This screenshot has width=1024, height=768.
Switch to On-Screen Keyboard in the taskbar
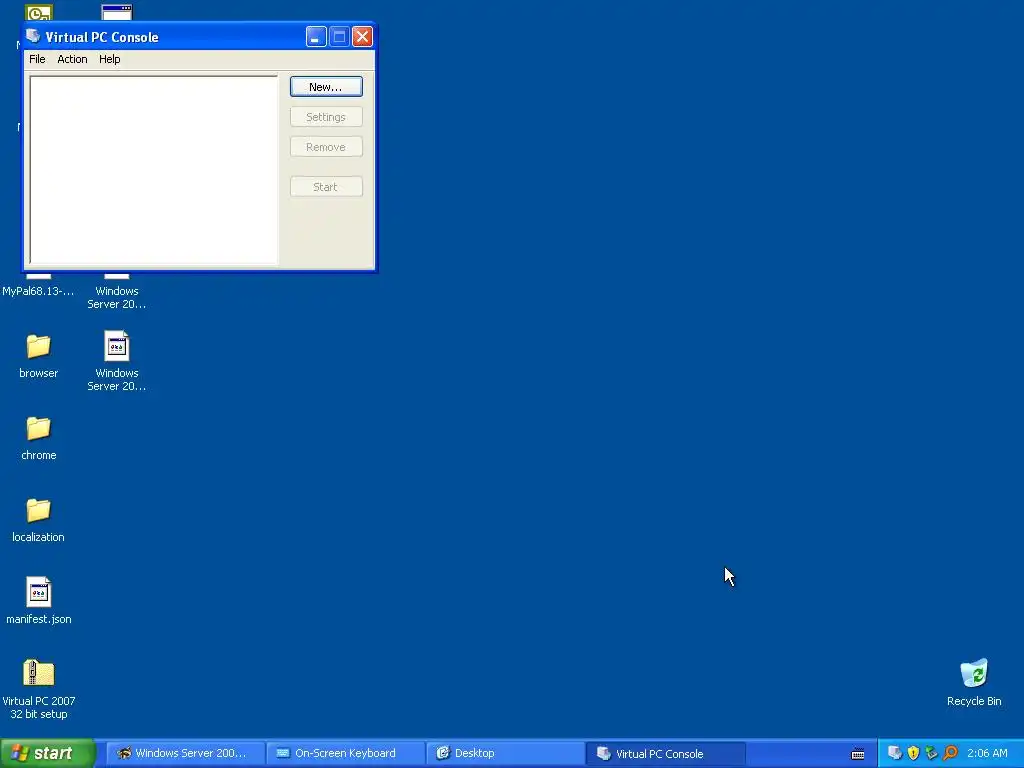(345, 753)
